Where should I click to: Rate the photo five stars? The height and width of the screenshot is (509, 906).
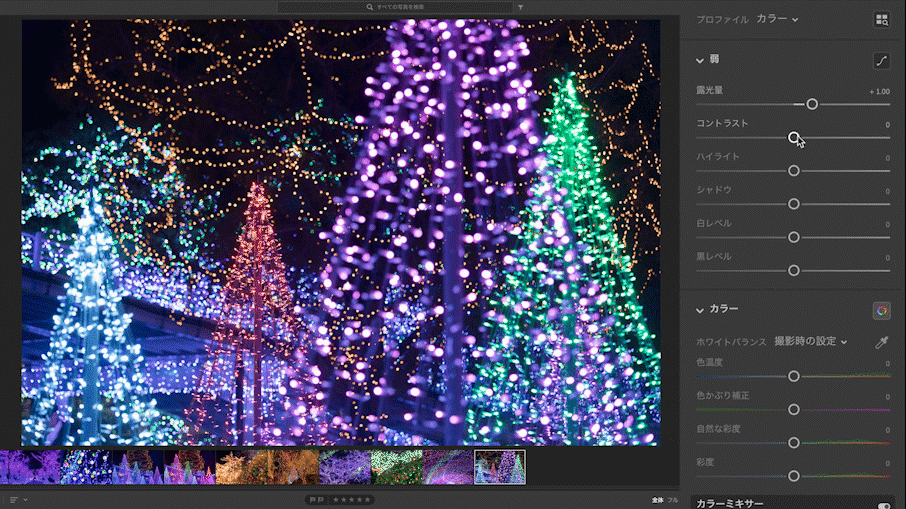click(x=367, y=500)
